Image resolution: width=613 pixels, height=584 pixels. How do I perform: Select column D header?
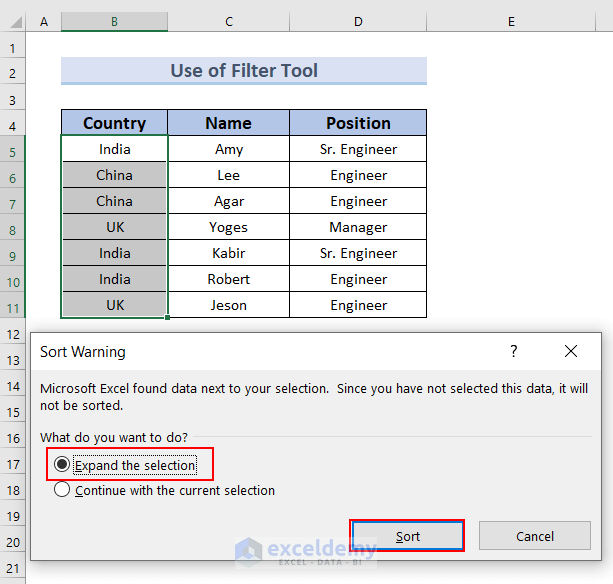pos(358,22)
